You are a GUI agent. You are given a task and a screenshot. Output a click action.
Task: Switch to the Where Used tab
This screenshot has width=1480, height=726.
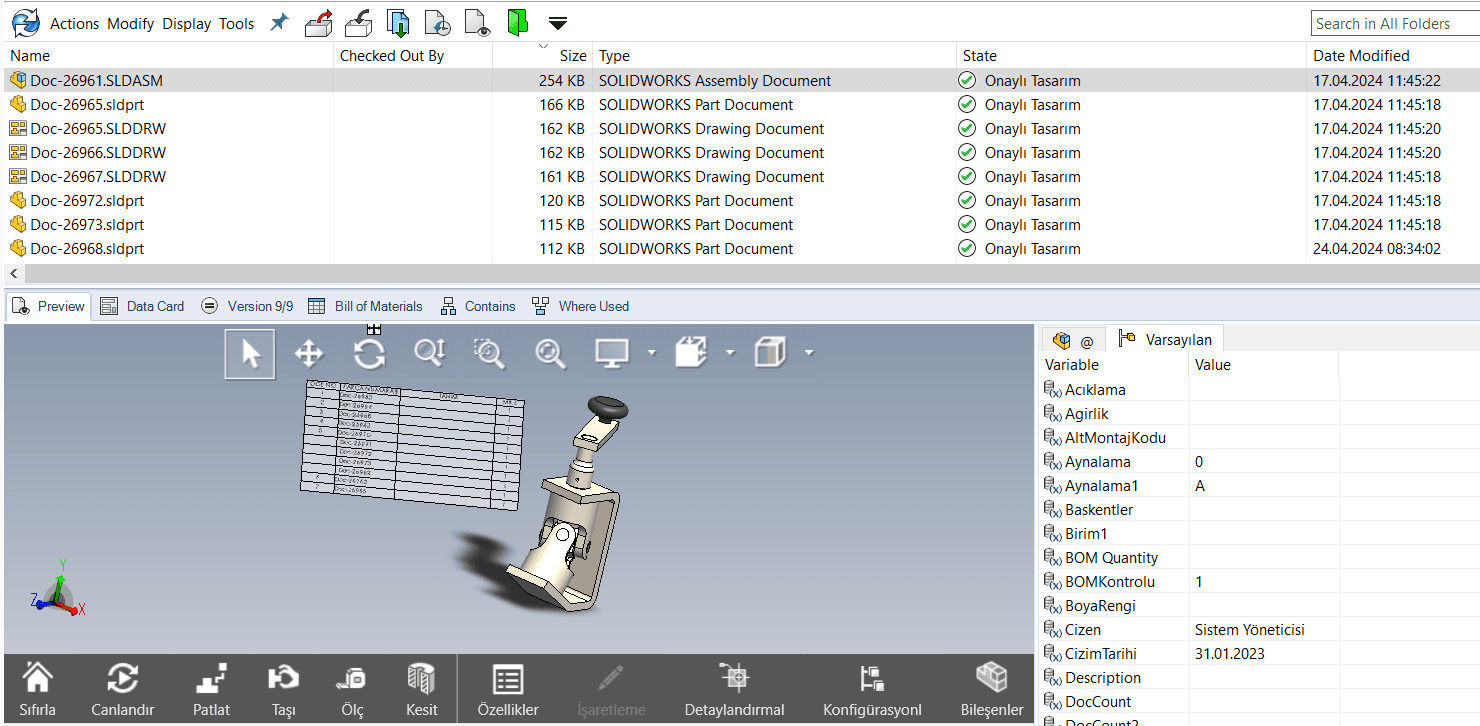tap(580, 306)
